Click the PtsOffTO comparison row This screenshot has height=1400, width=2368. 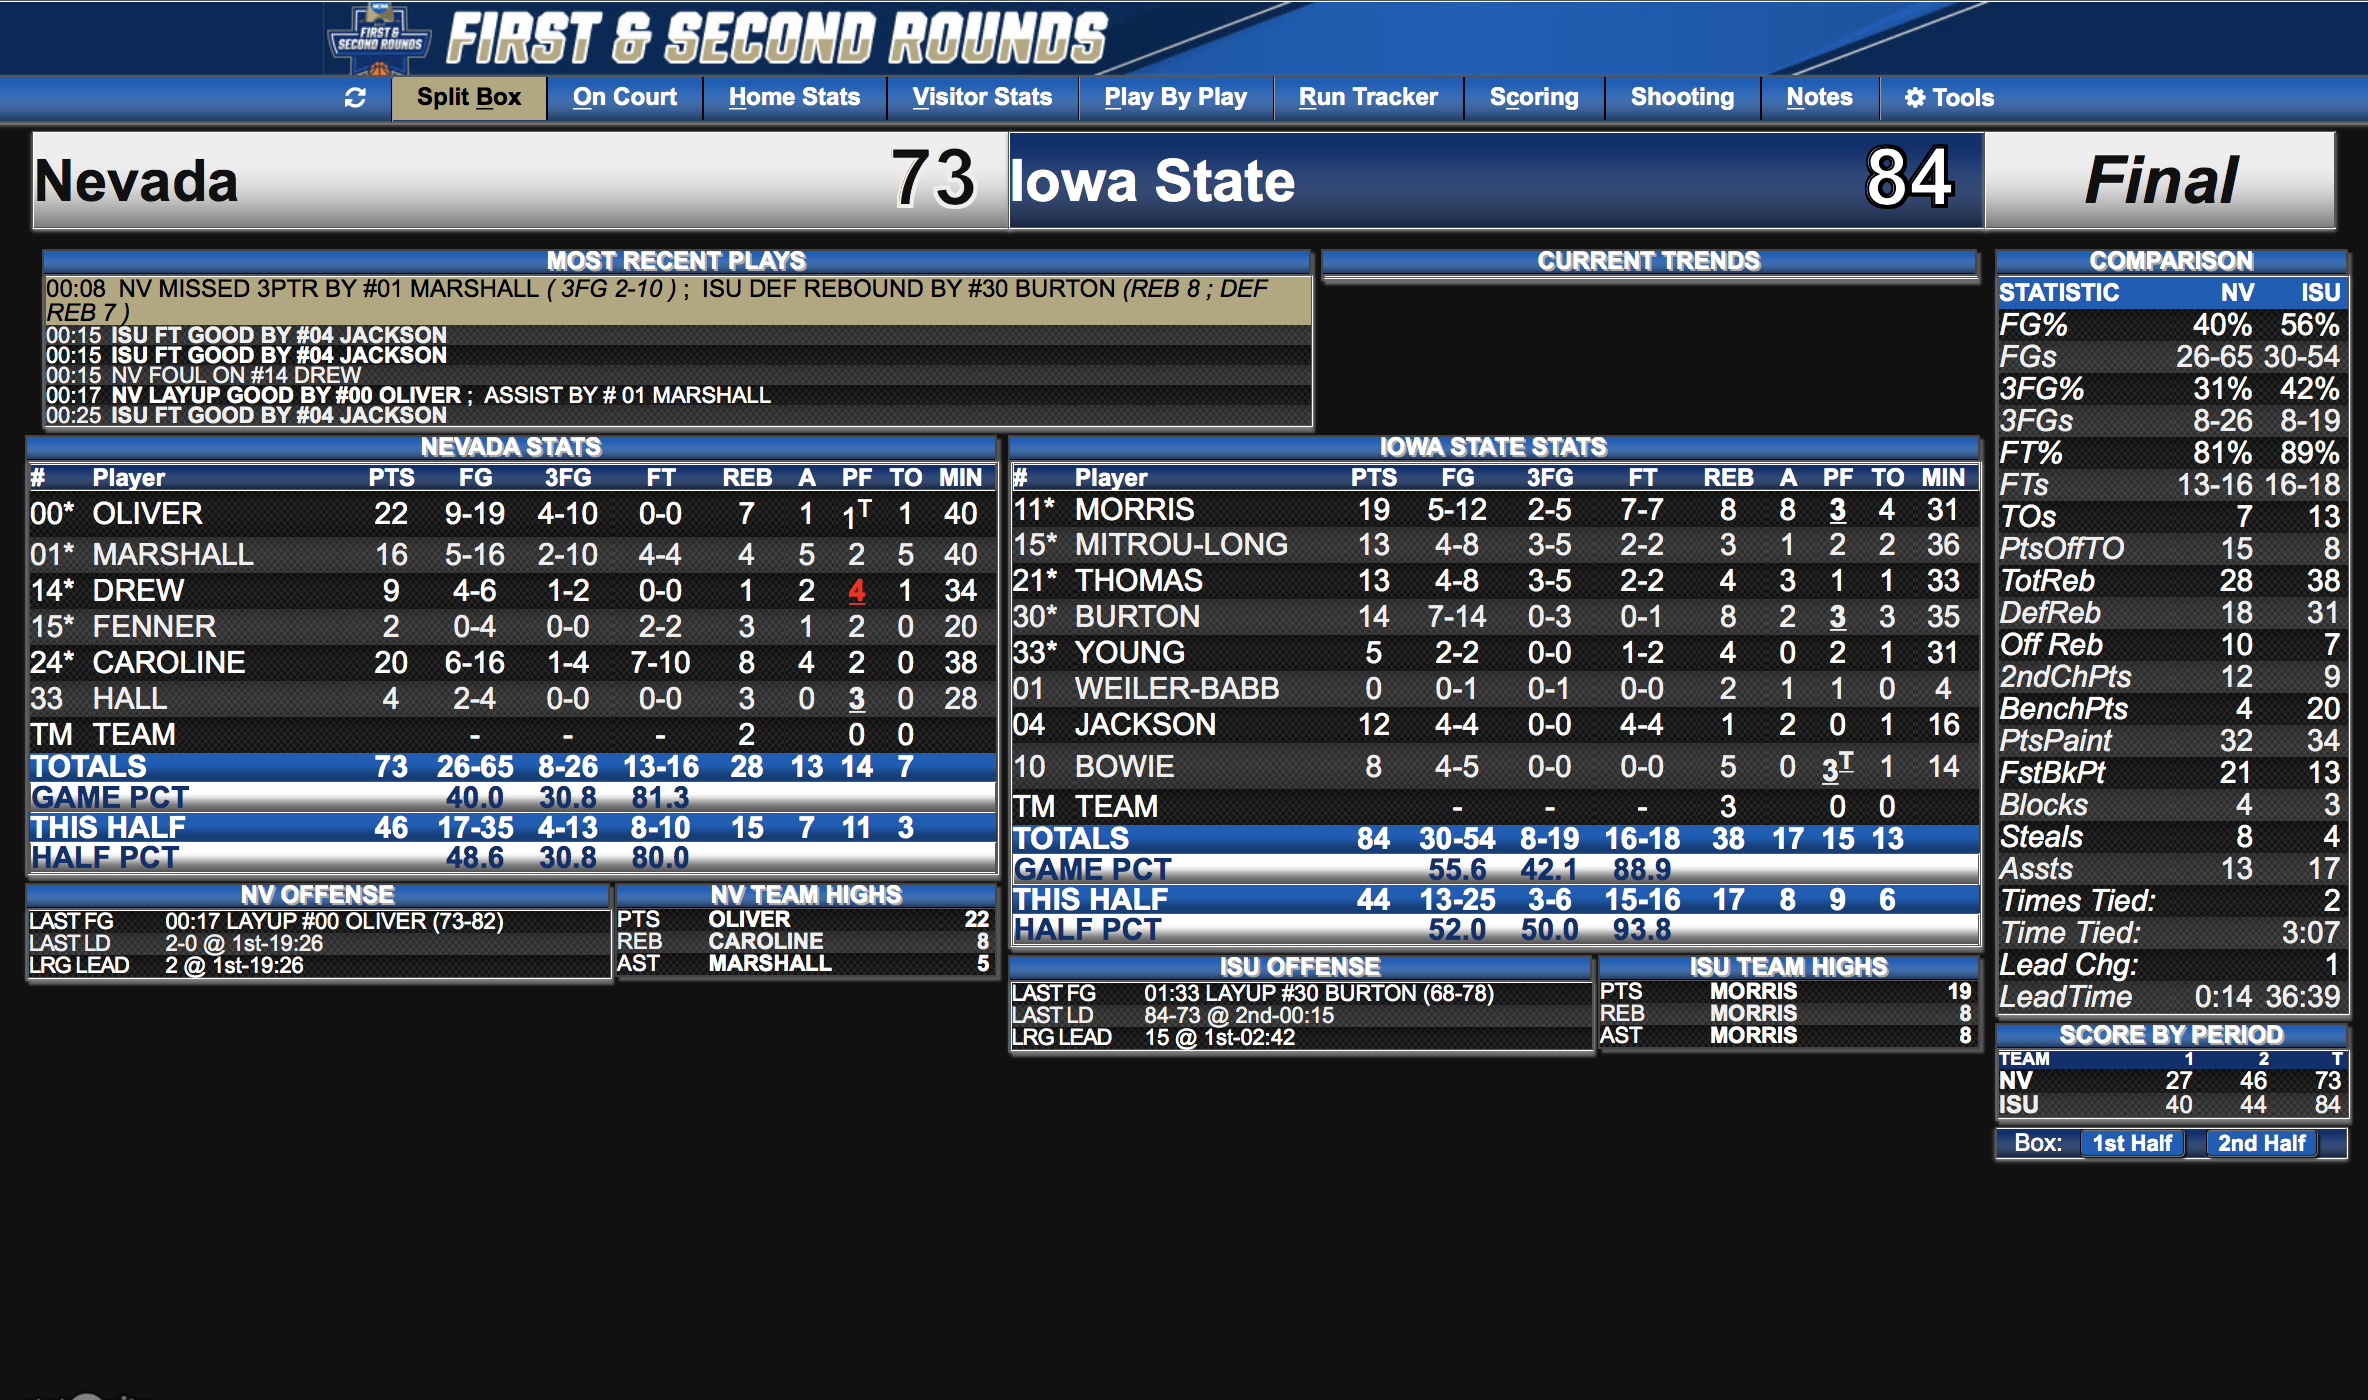point(2170,549)
